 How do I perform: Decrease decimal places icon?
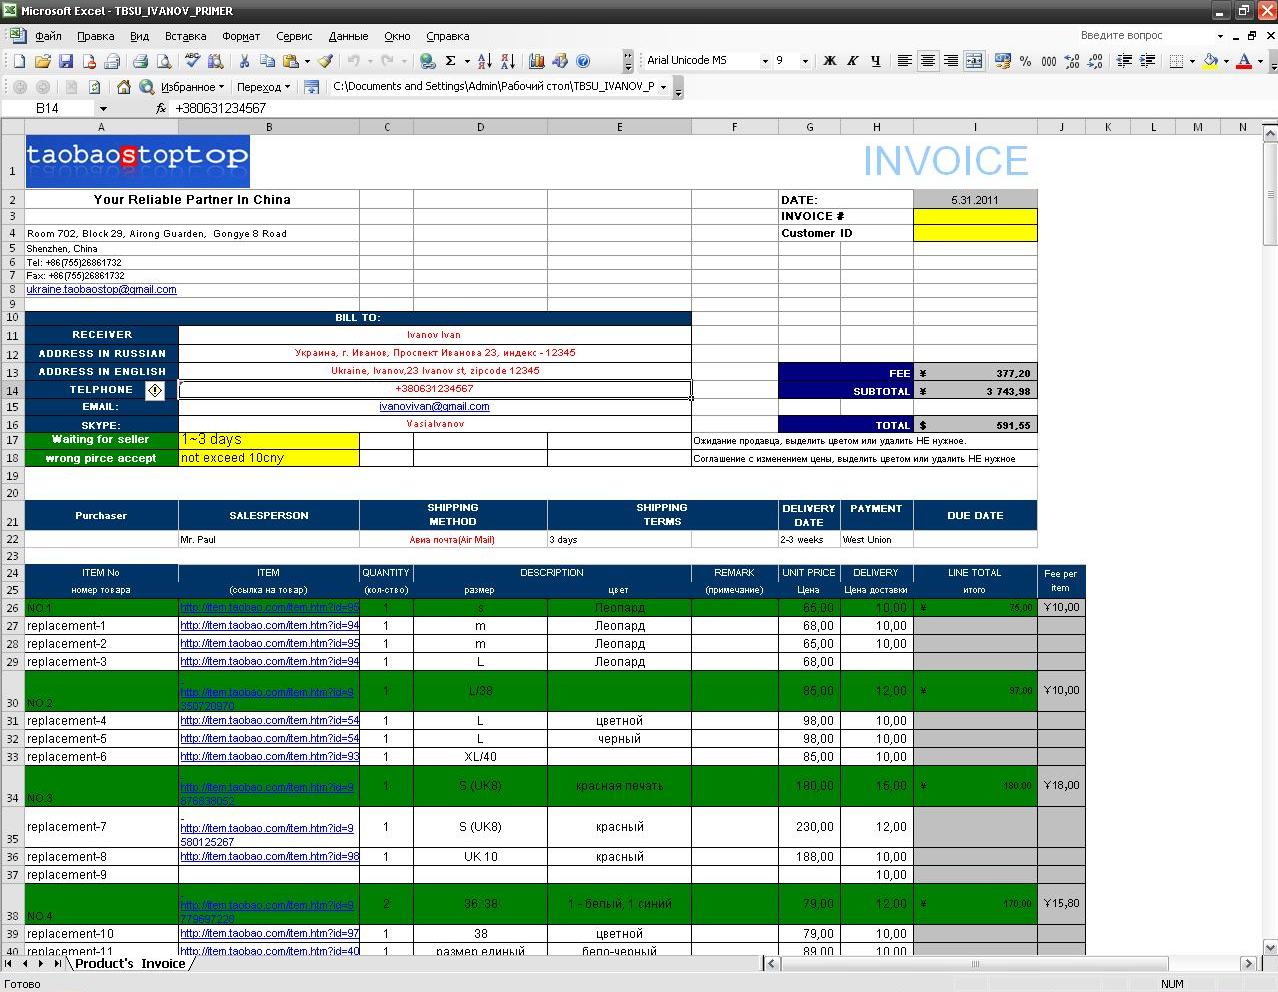[1095, 61]
